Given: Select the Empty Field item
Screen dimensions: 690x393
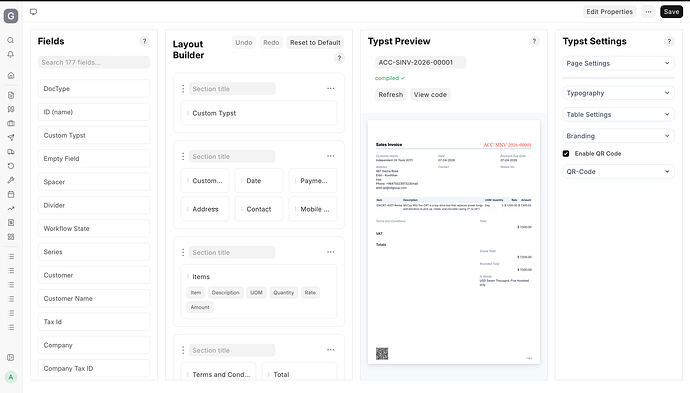Looking at the screenshot, I should pos(94,158).
